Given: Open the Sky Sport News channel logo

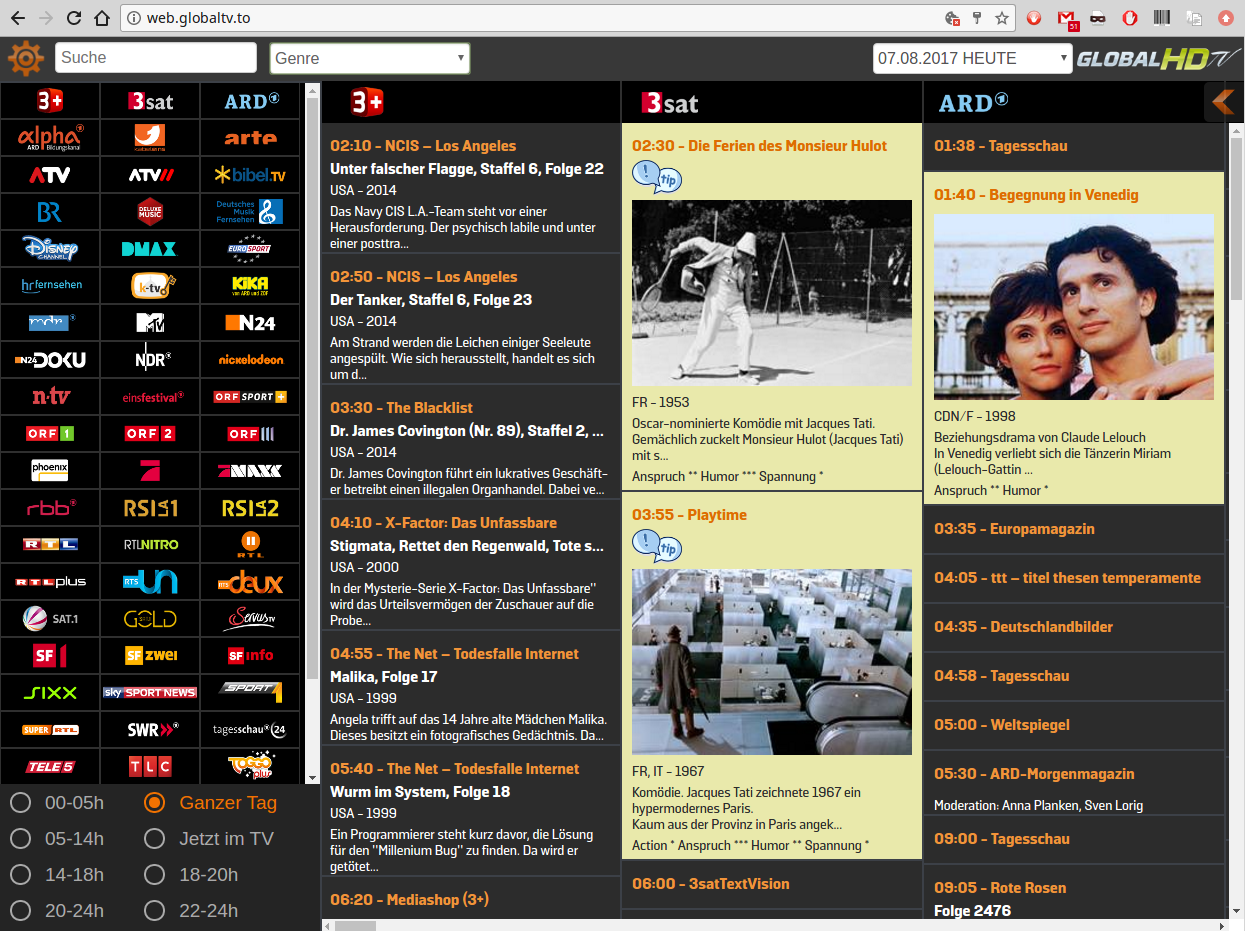Looking at the screenshot, I should [150, 692].
